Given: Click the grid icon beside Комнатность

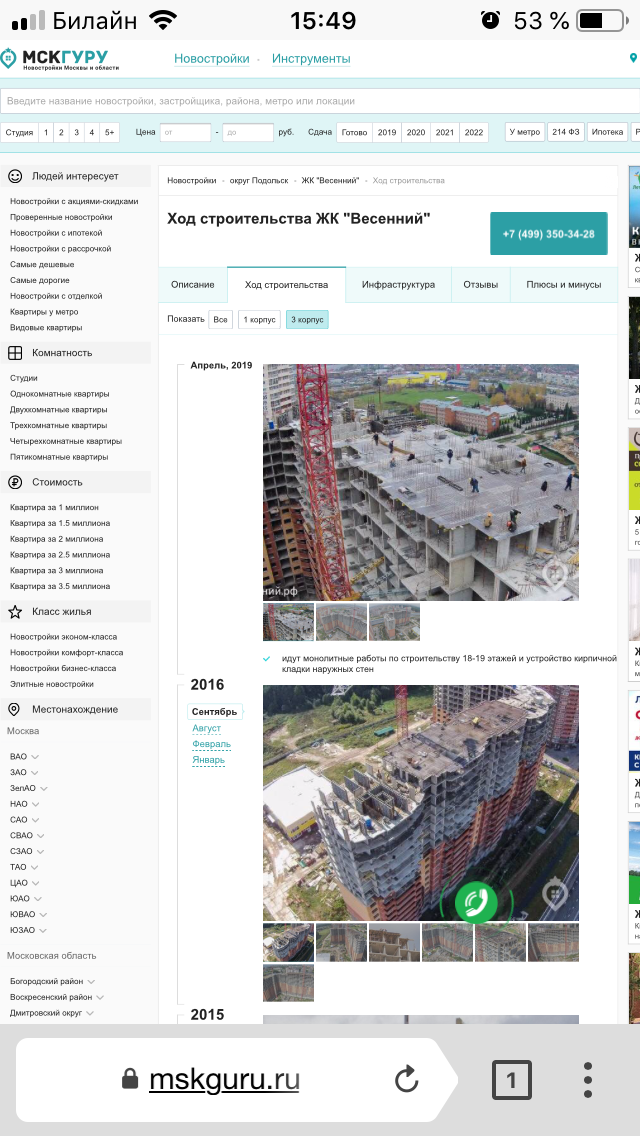Looking at the screenshot, I should tap(15, 353).
